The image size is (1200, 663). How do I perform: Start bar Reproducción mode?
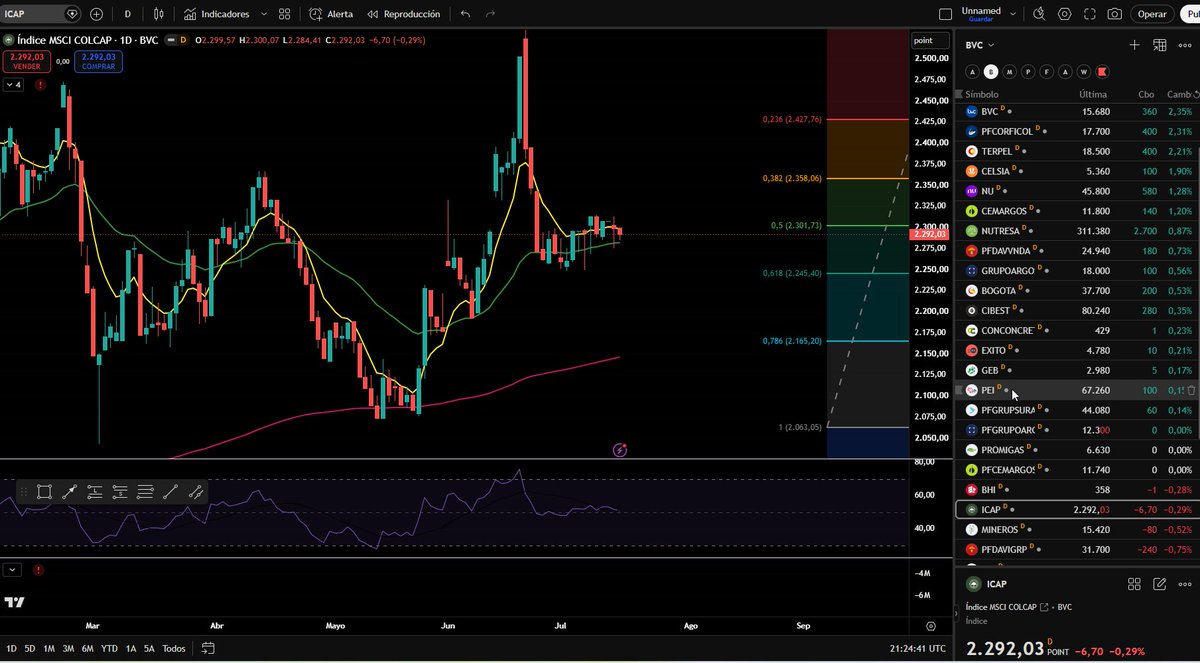403,14
